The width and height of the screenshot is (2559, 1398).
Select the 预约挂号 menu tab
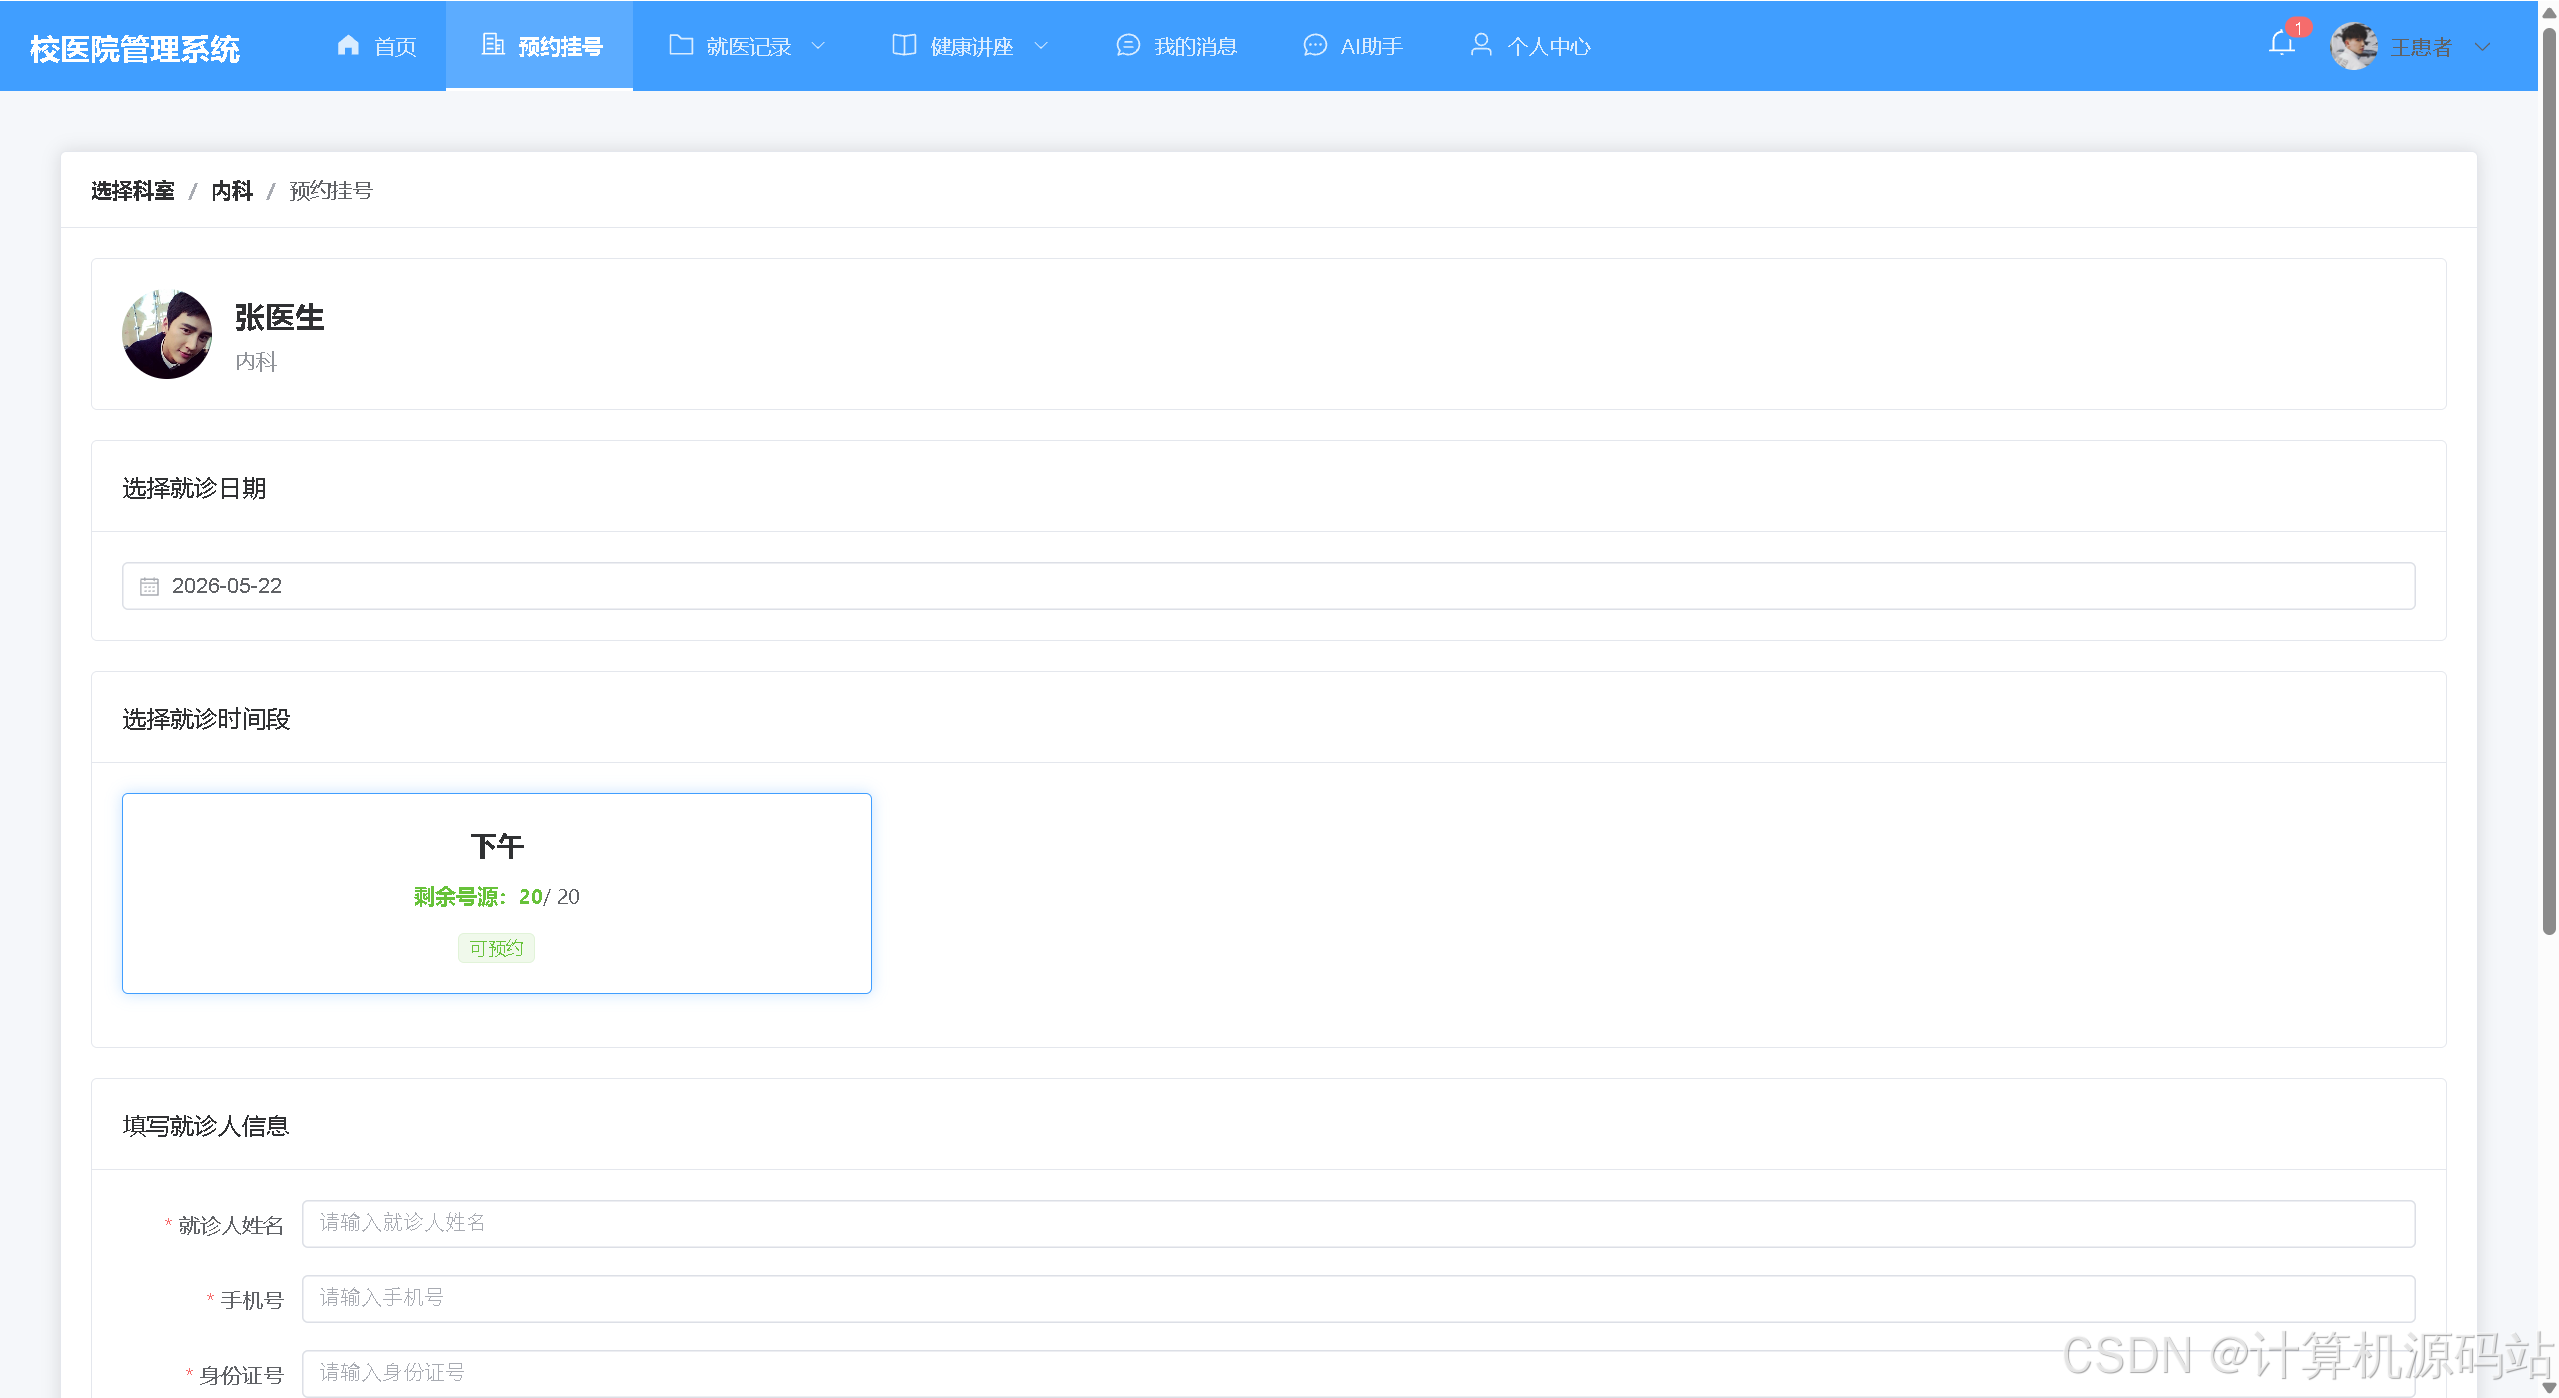point(540,46)
